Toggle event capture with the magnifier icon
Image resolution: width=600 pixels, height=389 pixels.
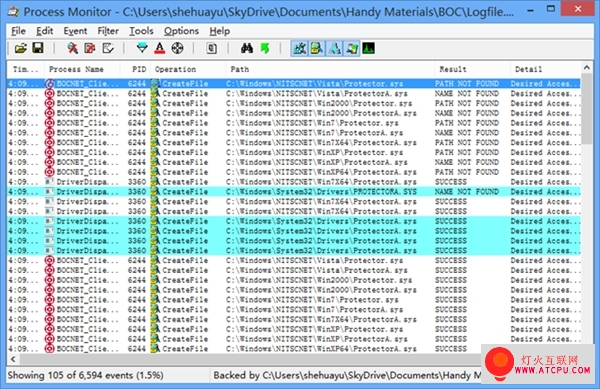[x=72, y=49]
